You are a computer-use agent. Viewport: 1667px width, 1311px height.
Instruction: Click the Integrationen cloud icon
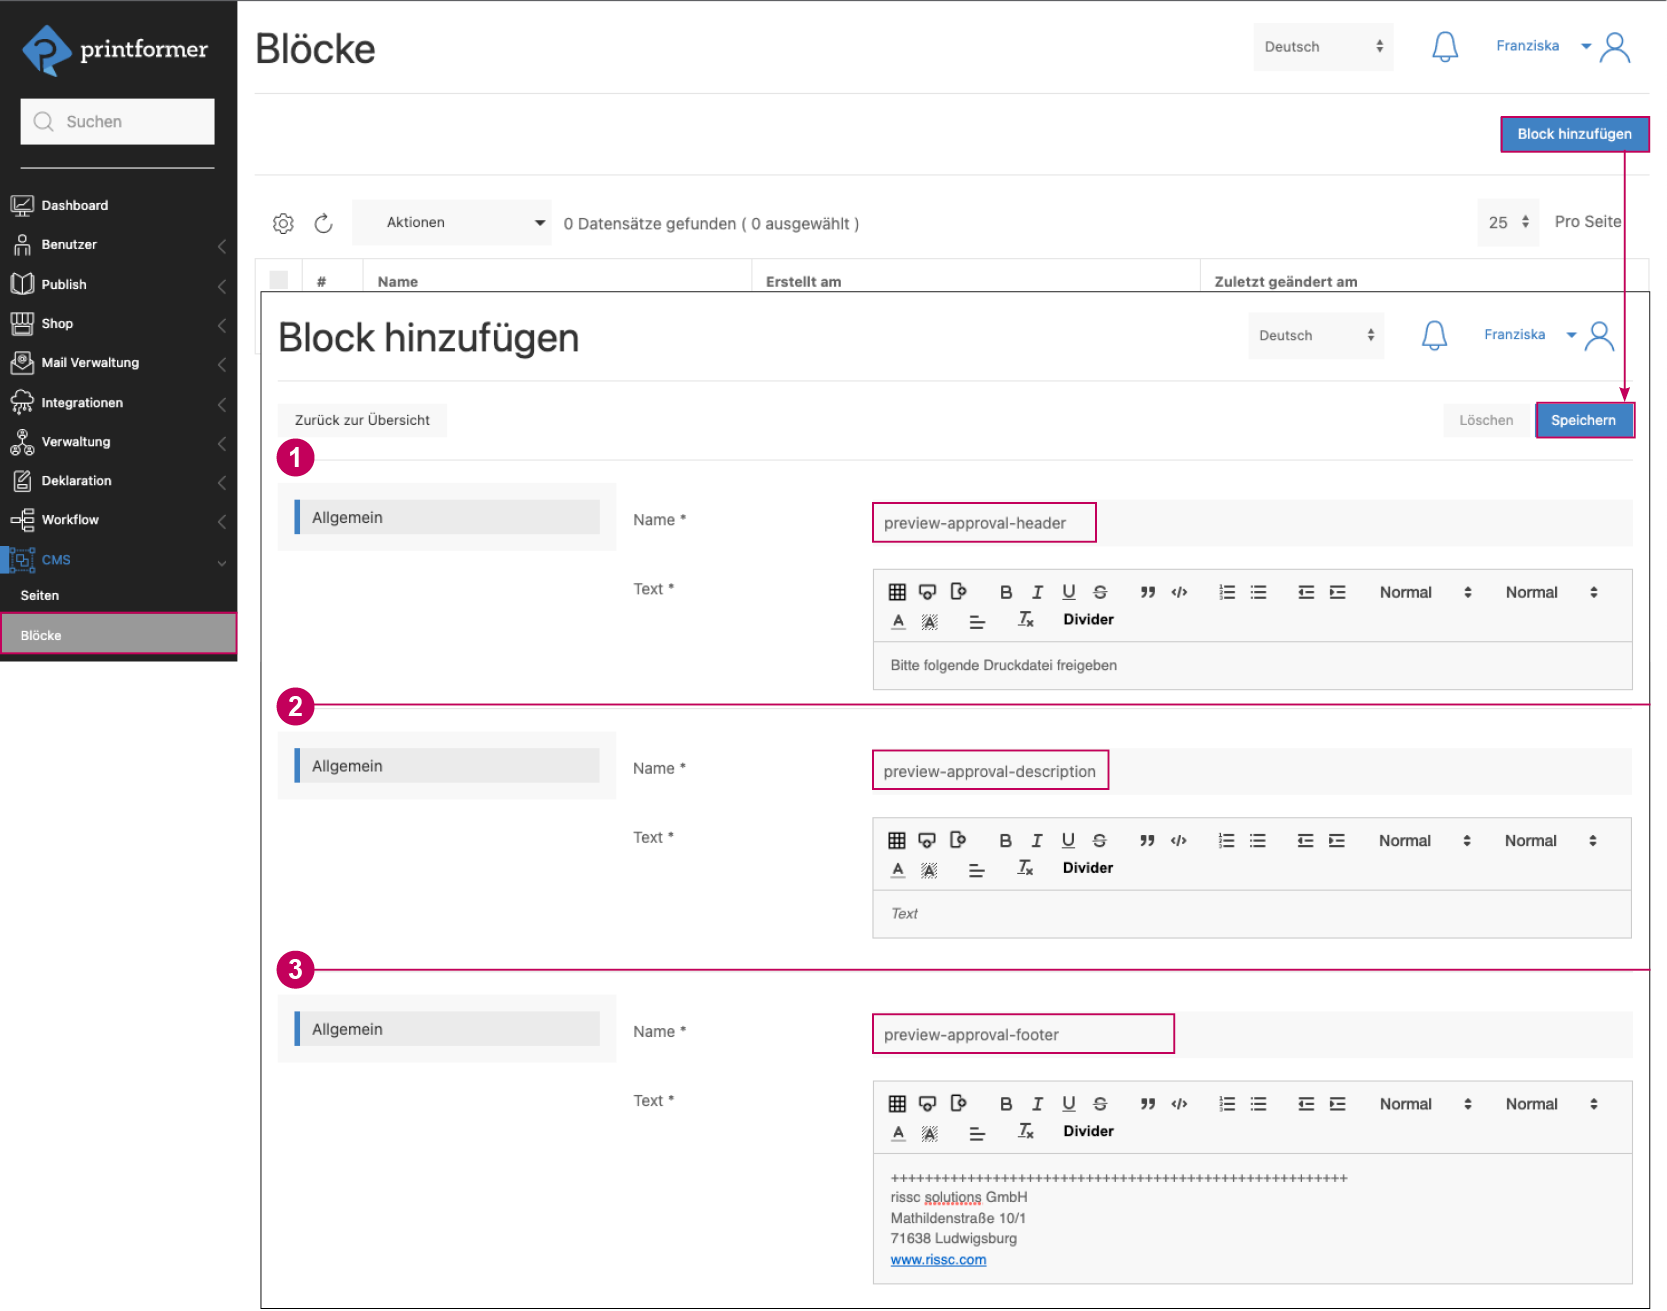pos(23,402)
